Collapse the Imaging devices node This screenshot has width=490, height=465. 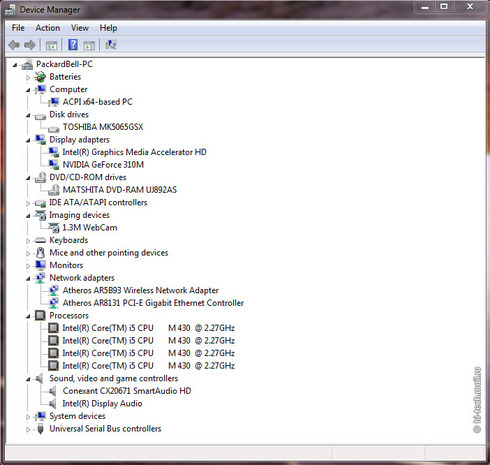[x=28, y=216]
